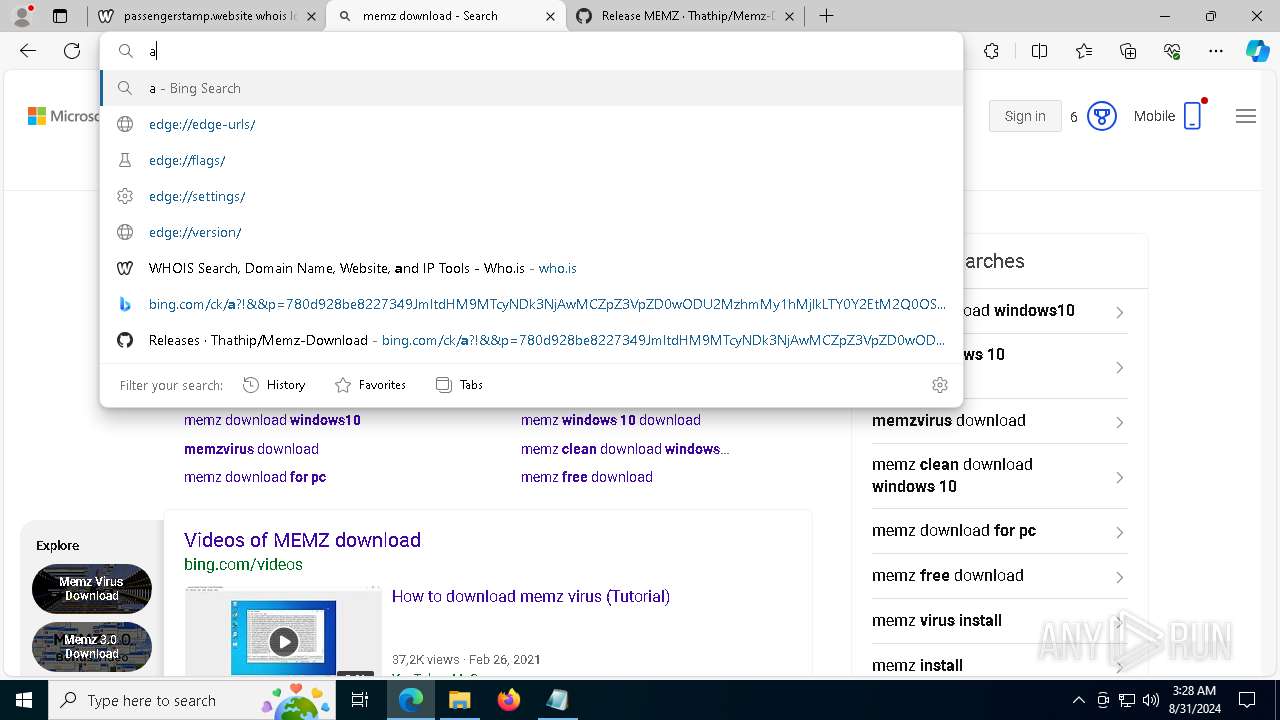
Task: Choose the edge://flags/ suggestion
Action: 531,160
